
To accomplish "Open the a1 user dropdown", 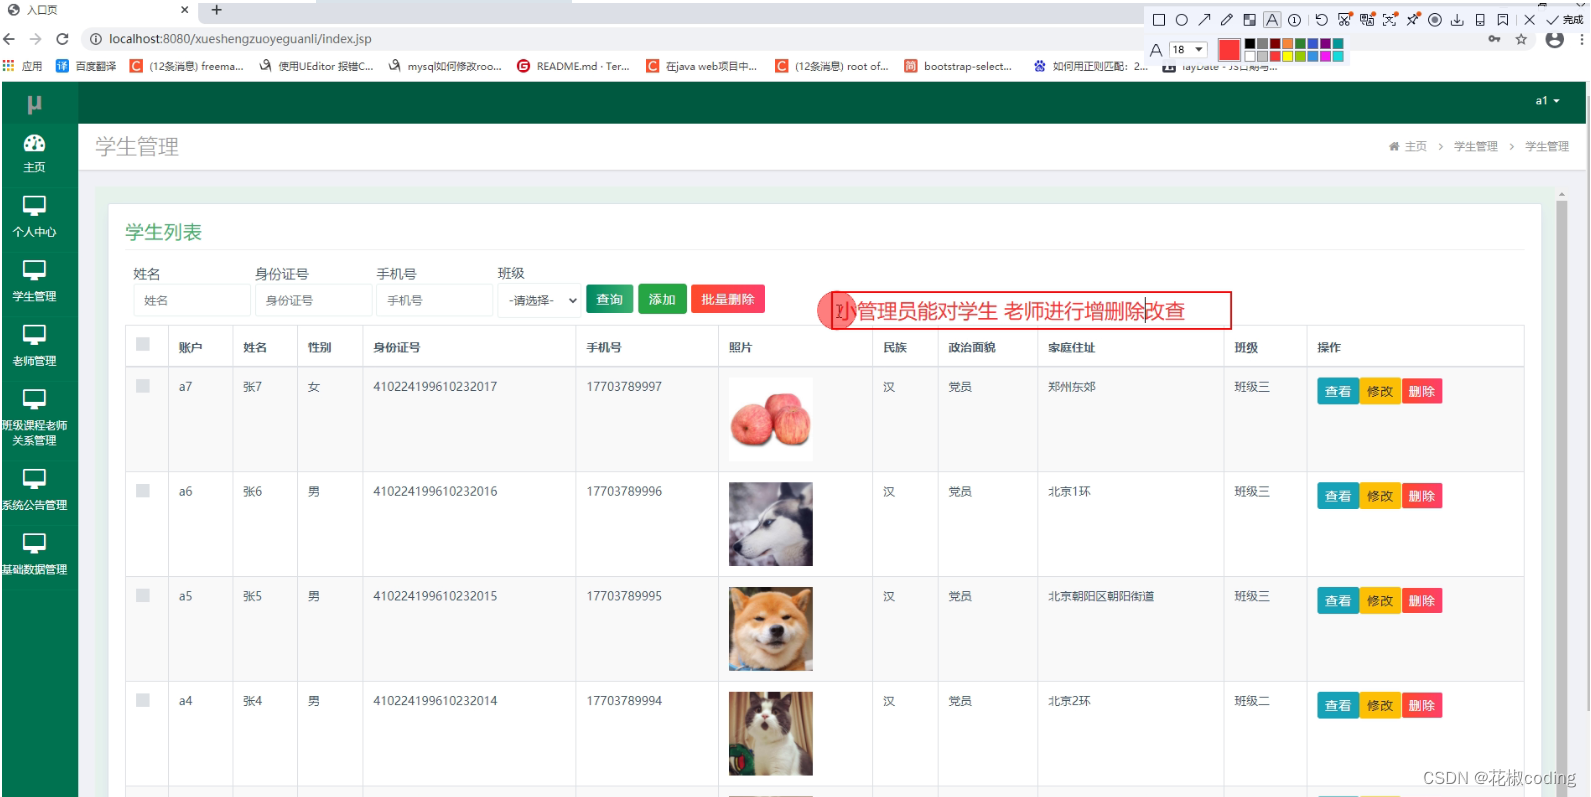I will coord(1547,101).
